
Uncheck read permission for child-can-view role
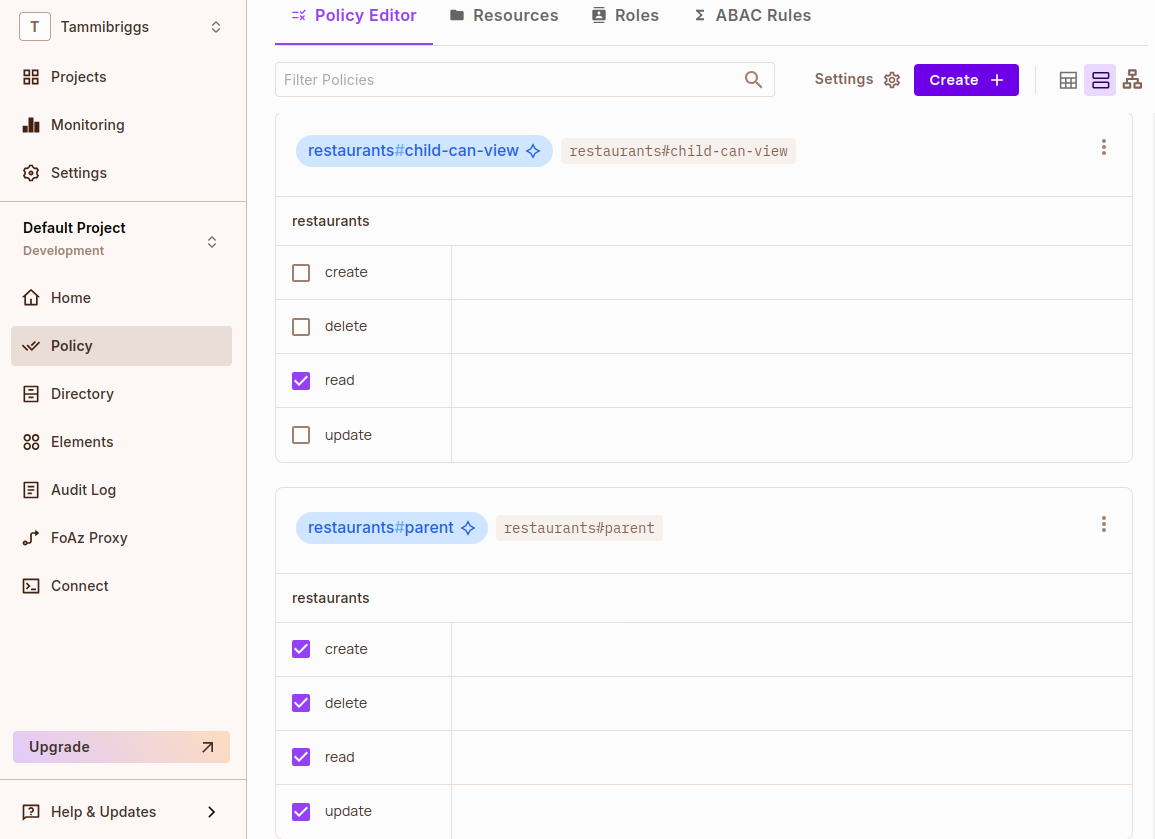click(x=301, y=380)
